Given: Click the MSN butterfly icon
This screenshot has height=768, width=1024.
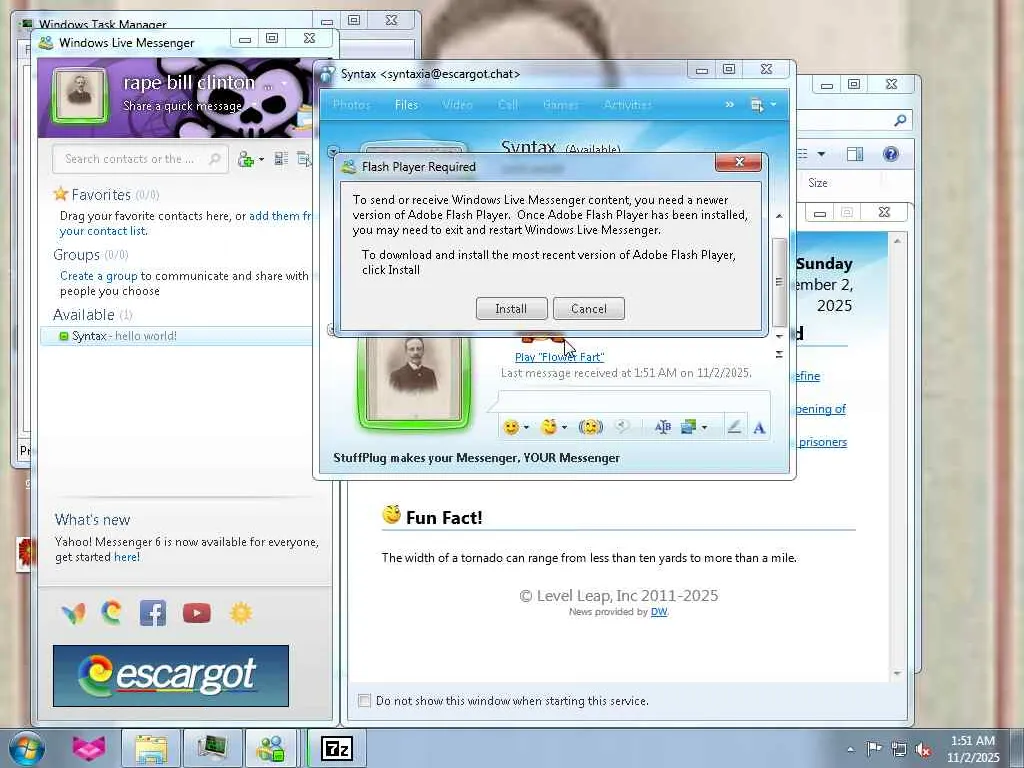Looking at the screenshot, I should tap(74, 613).
